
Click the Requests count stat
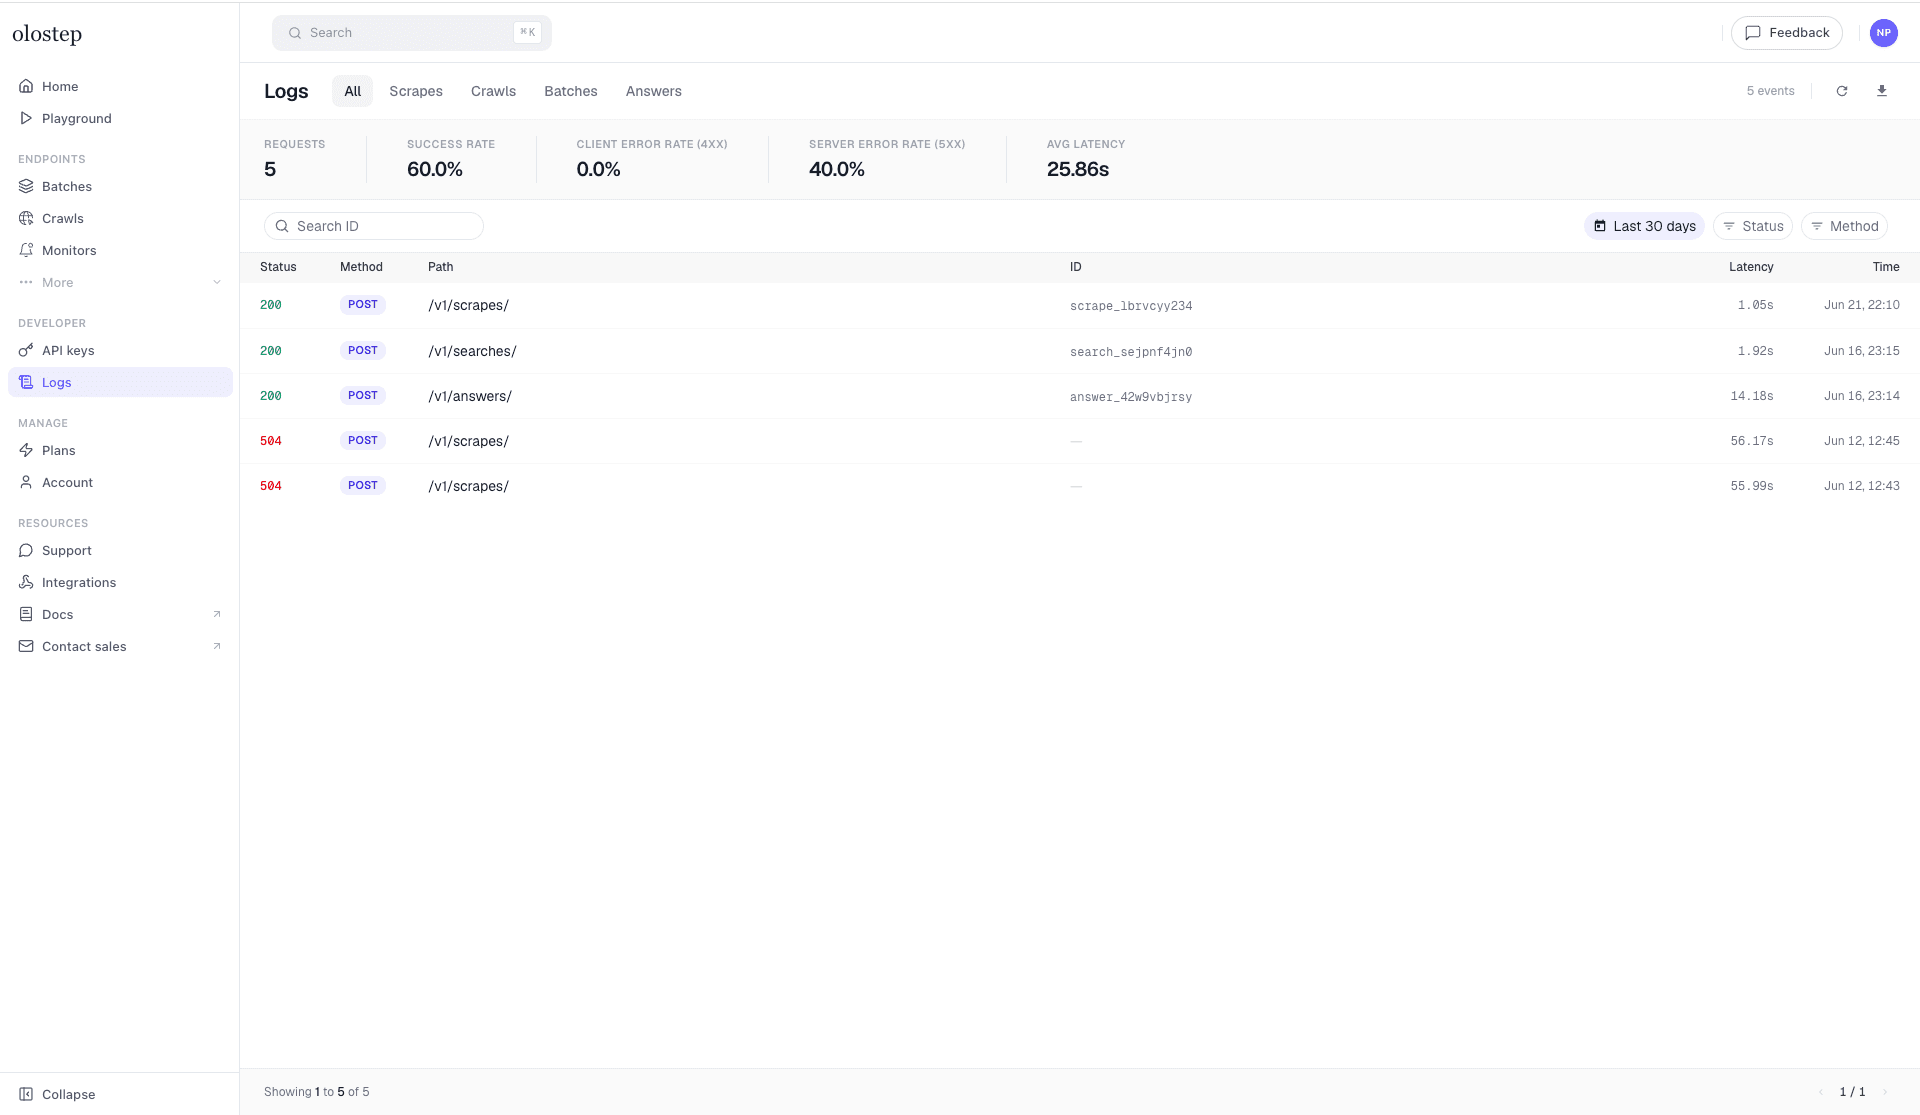[294, 159]
